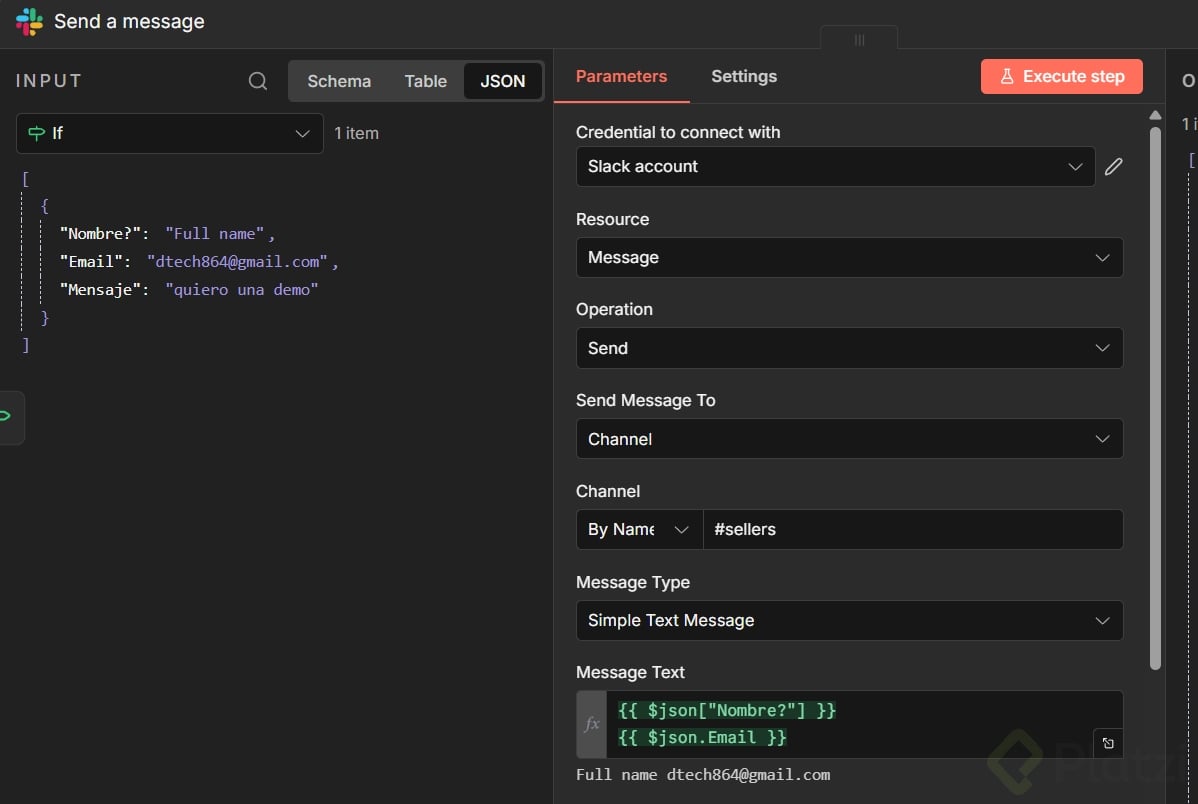The image size is (1198, 804).
Task: Expand the Operation Send dropdown
Action: (x=849, y=348)
